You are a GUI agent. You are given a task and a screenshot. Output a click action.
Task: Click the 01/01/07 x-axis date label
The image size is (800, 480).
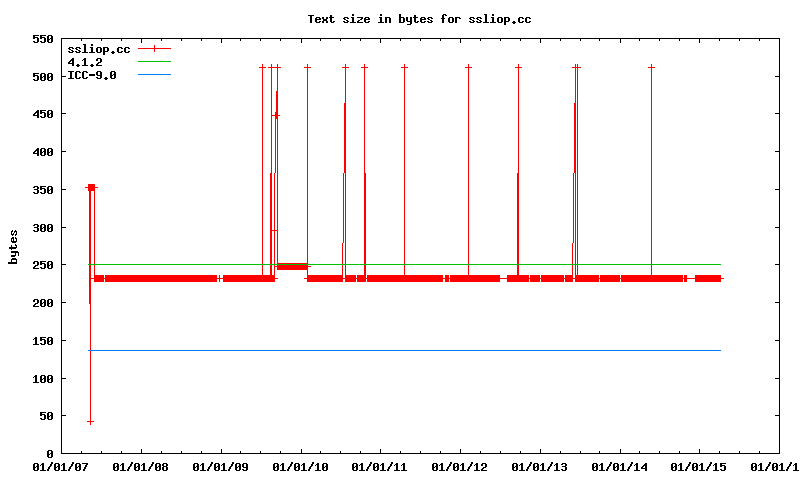[58, 467]
